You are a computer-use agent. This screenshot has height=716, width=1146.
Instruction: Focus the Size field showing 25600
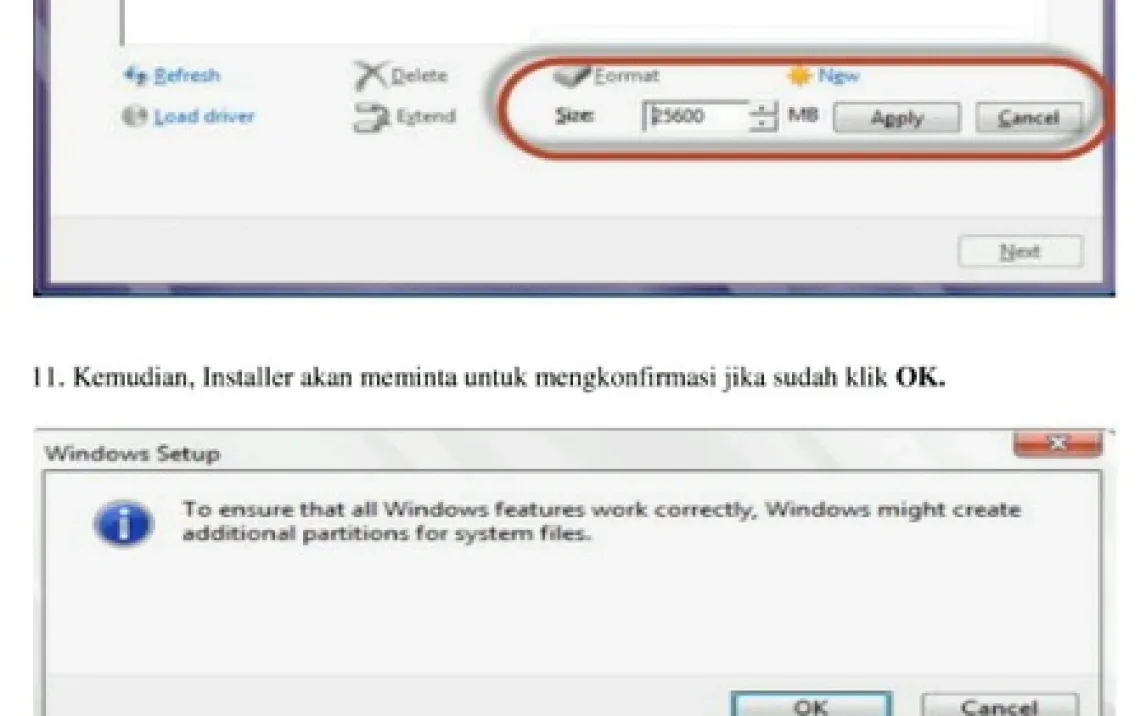[x=693, y=116]
